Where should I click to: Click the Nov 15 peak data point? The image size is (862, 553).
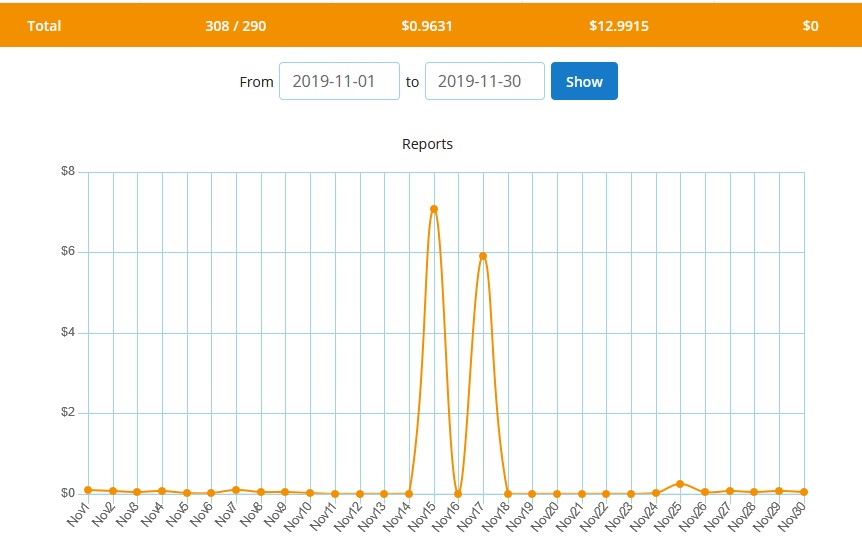tap(434, 209)
